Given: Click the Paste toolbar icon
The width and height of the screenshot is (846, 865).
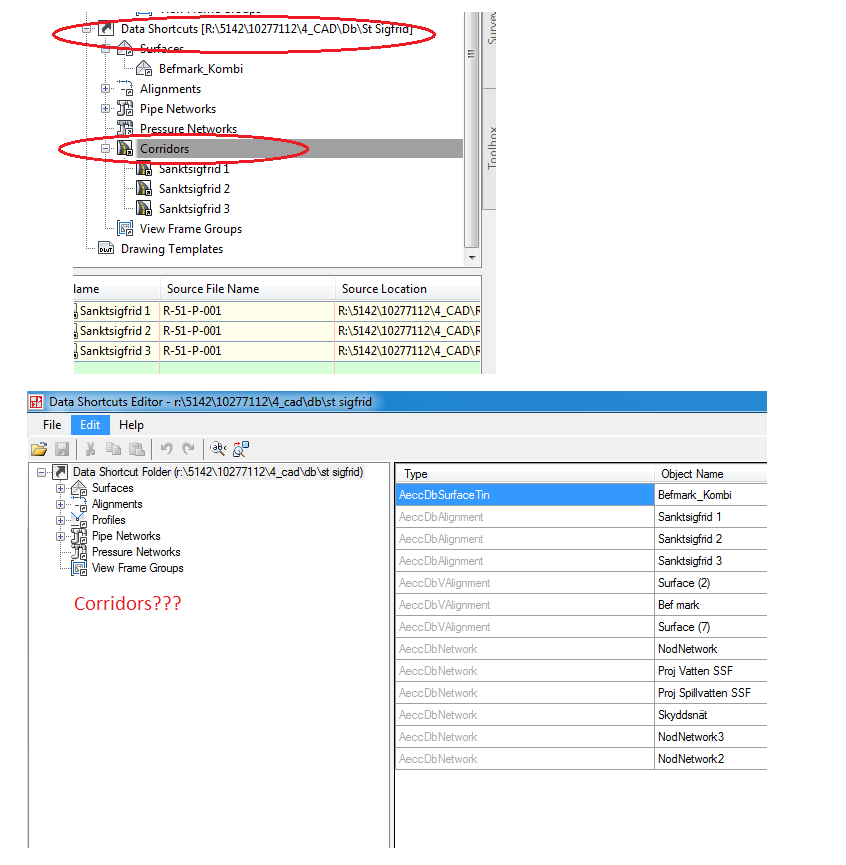Looking at the screenshot, I should [x=136, y=449].
